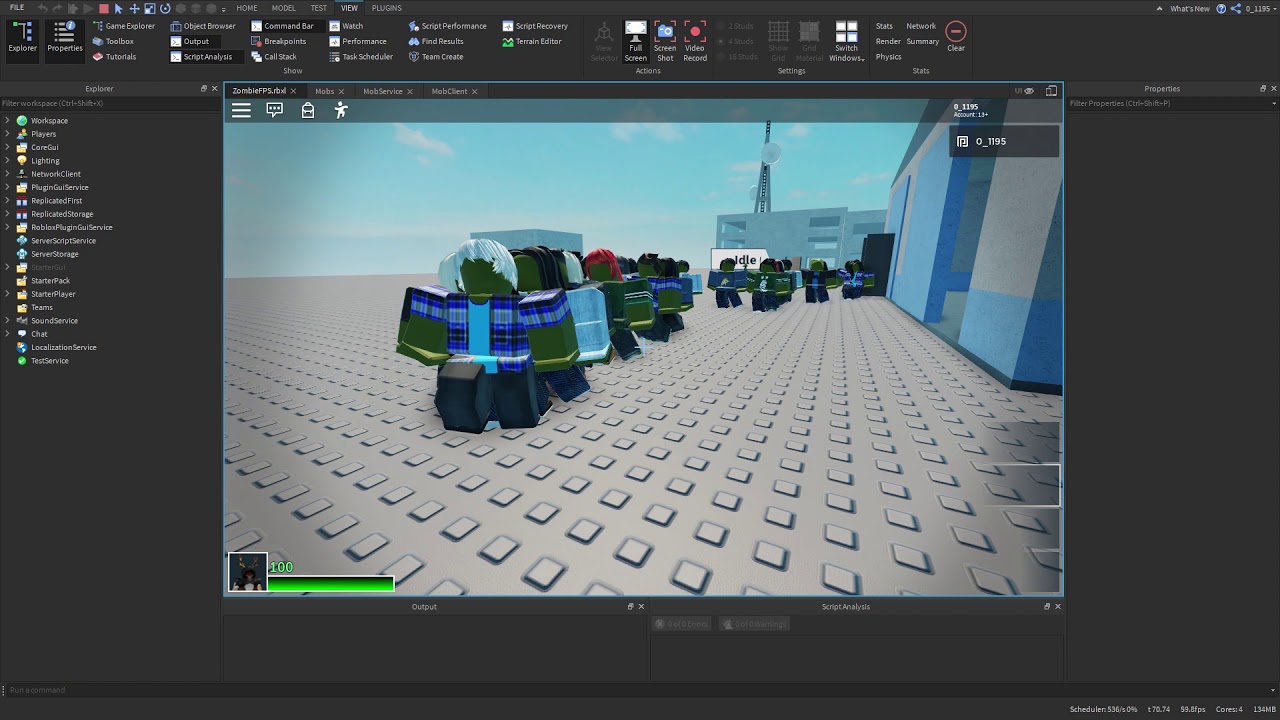Open Script Recovery
The width and height of the screenshot is (1280, 720).
[535, 26]
